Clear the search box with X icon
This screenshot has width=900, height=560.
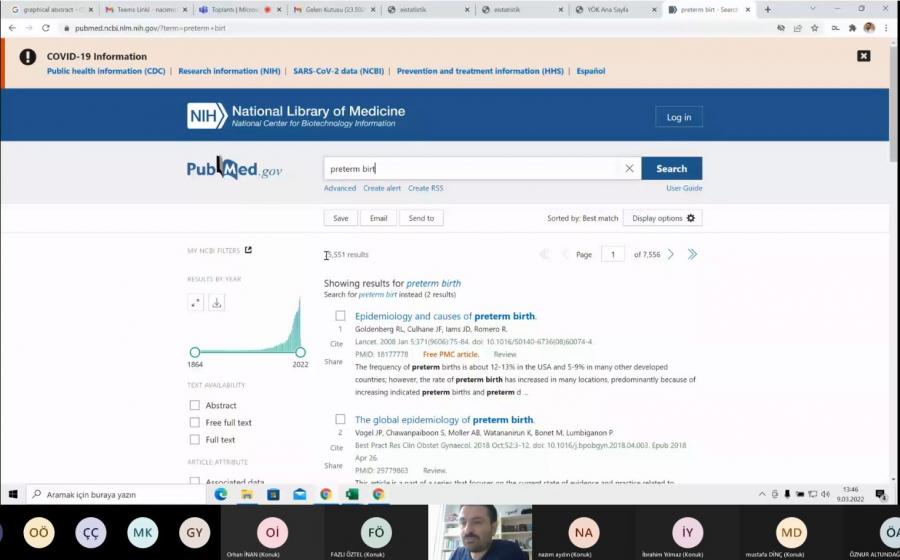tap(629, 169)
